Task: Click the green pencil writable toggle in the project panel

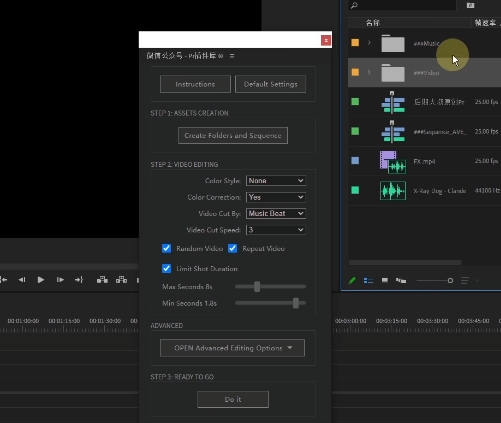Action: point(352,281)
